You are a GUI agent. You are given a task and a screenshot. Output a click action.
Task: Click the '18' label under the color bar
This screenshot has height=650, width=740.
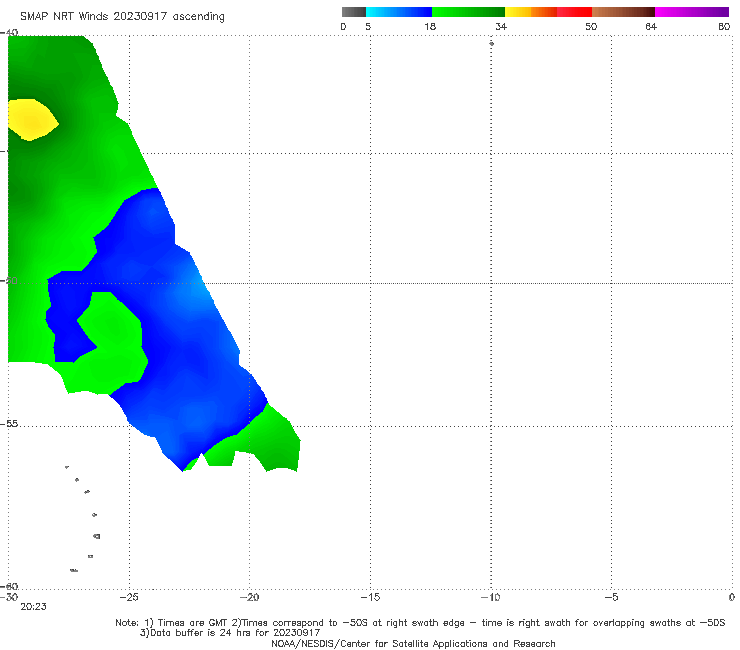430,27
